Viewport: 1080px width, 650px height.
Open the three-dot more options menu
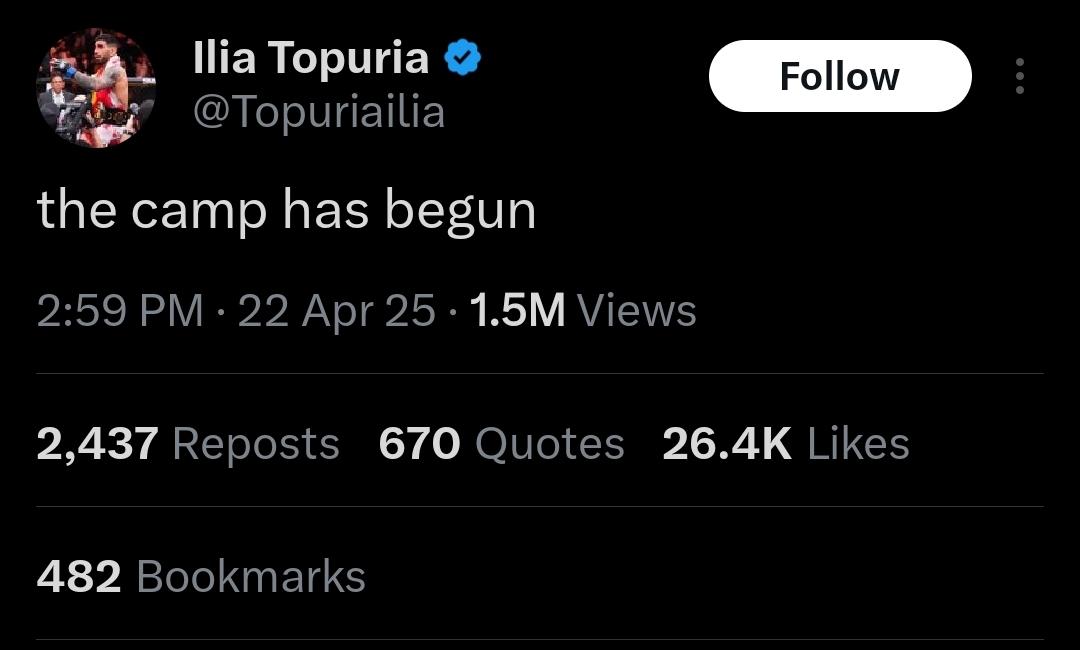1019,76
